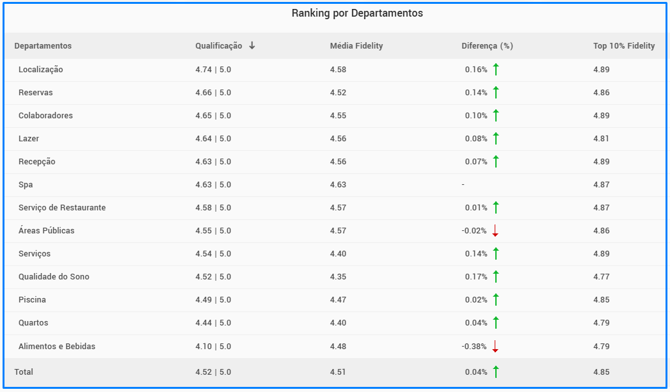Click the red down arrow for Áreas Públicas
This screenshot has height=392, width=670.
pos(495,230)
